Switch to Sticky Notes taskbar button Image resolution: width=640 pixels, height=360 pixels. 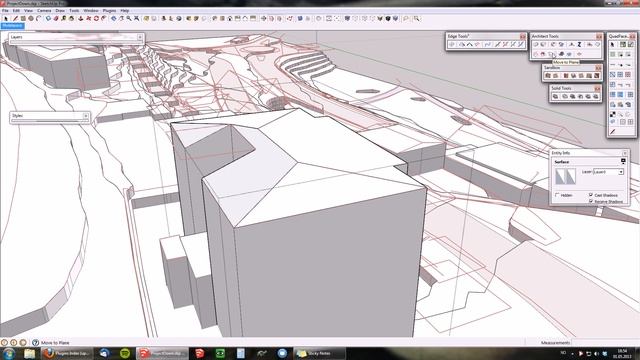pyautogui.click(x=319, y=353)
